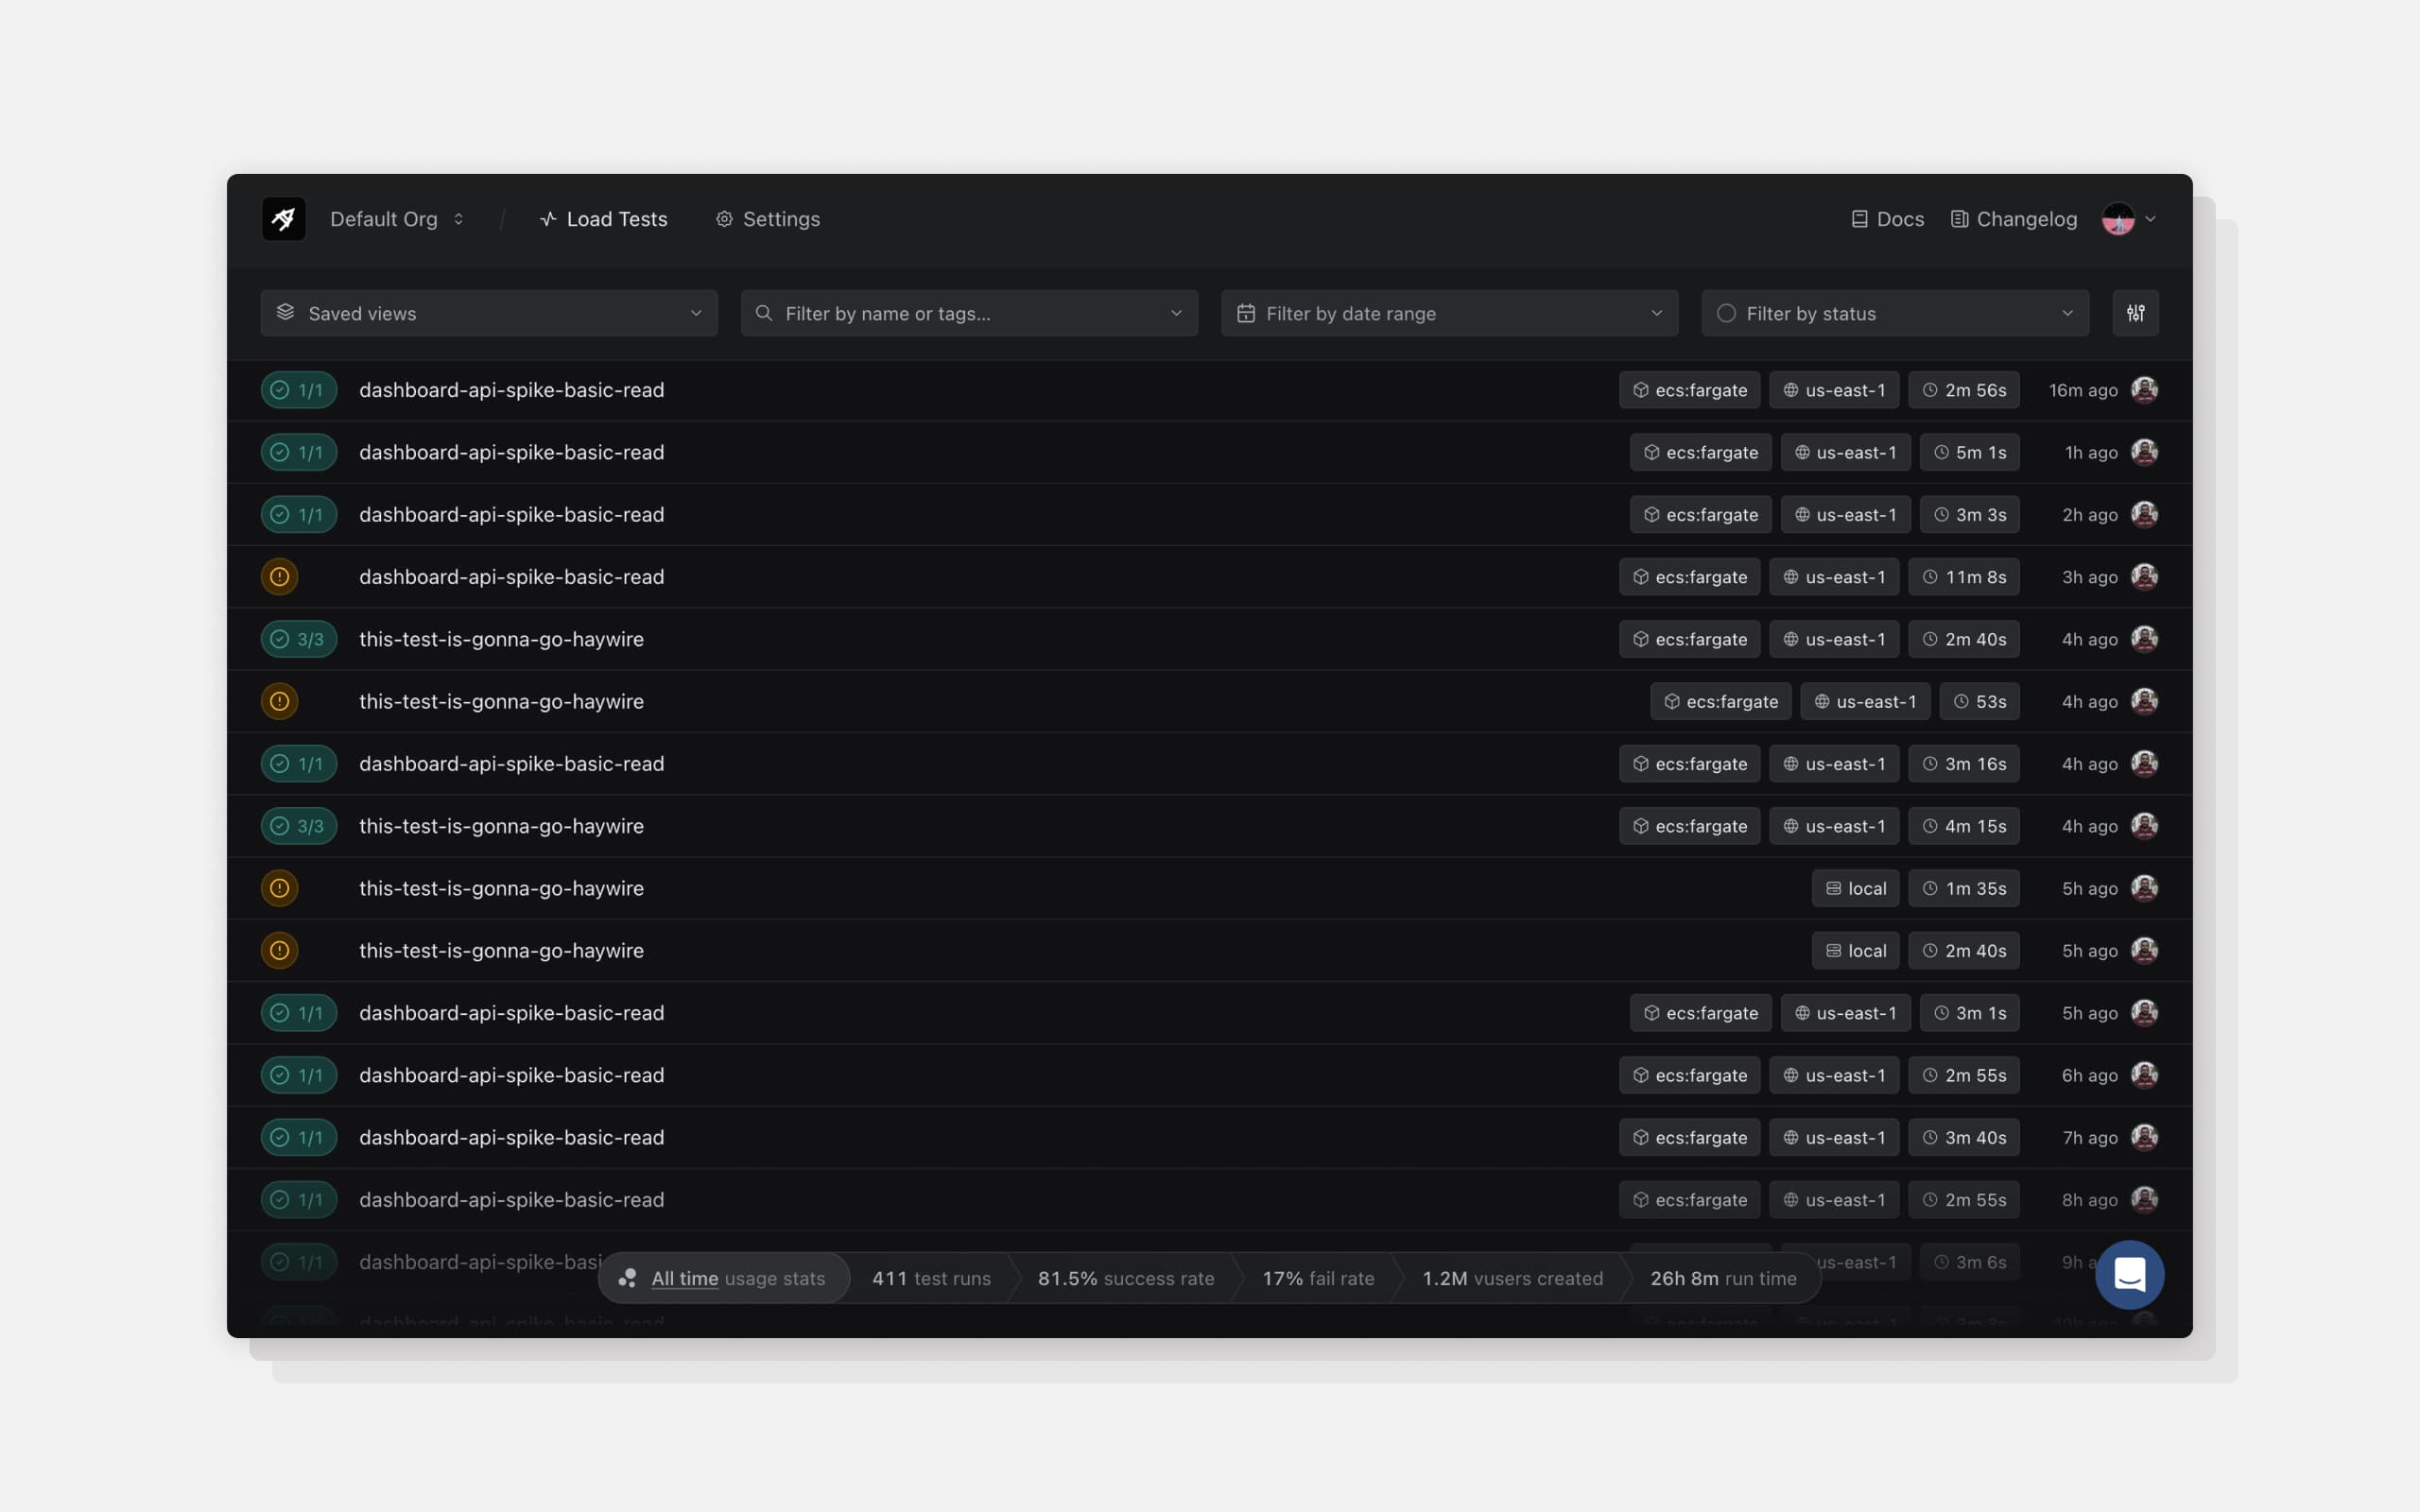Open the Changelog link
Screen dimensions: 2420x1512
[x=2013, y=219]
